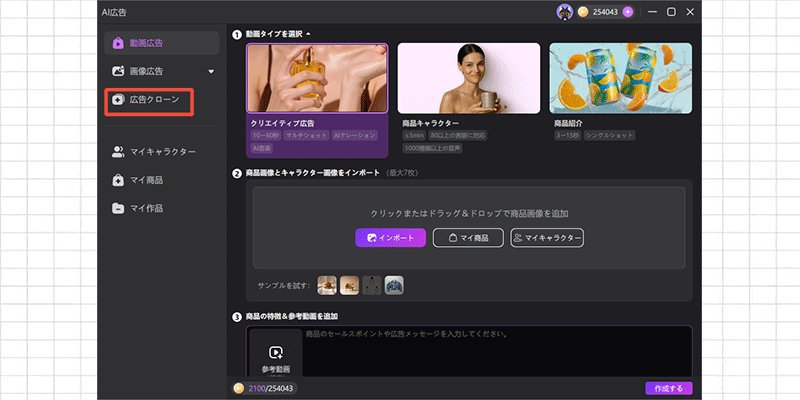Add credits with the purple plus icon
Viewport: 800px width, 400px height.
(x=628, y=12)
